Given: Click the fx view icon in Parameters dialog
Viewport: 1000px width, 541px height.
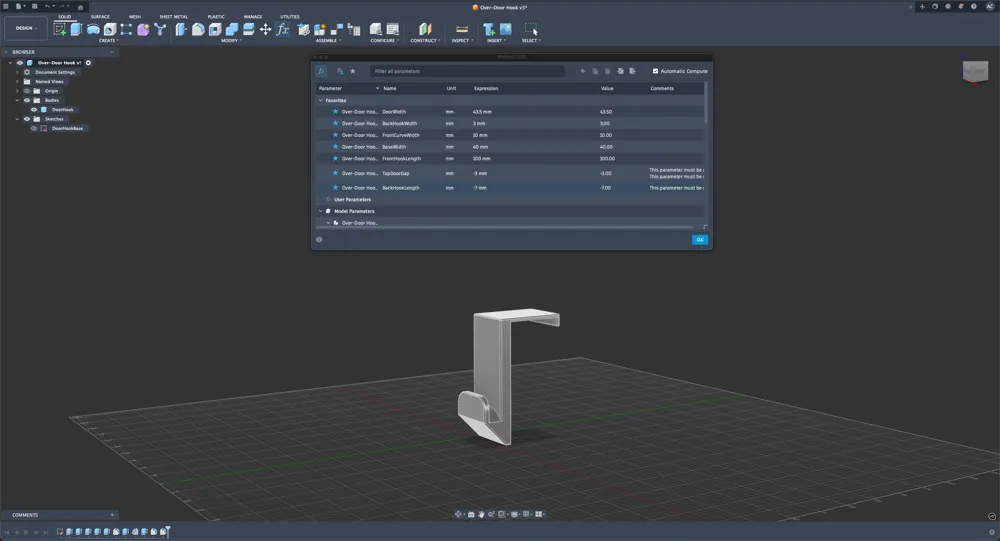Looking at the screenshot, I should point(321,71).
